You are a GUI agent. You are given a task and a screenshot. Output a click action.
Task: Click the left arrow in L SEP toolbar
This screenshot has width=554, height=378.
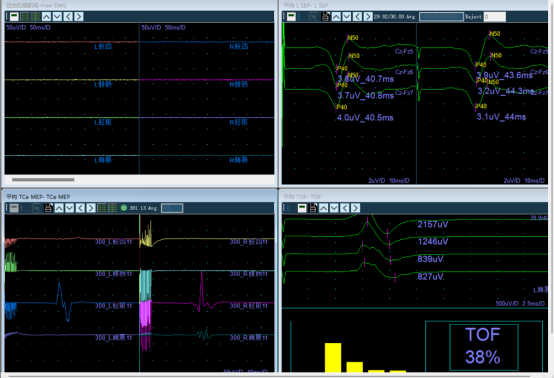357,16
